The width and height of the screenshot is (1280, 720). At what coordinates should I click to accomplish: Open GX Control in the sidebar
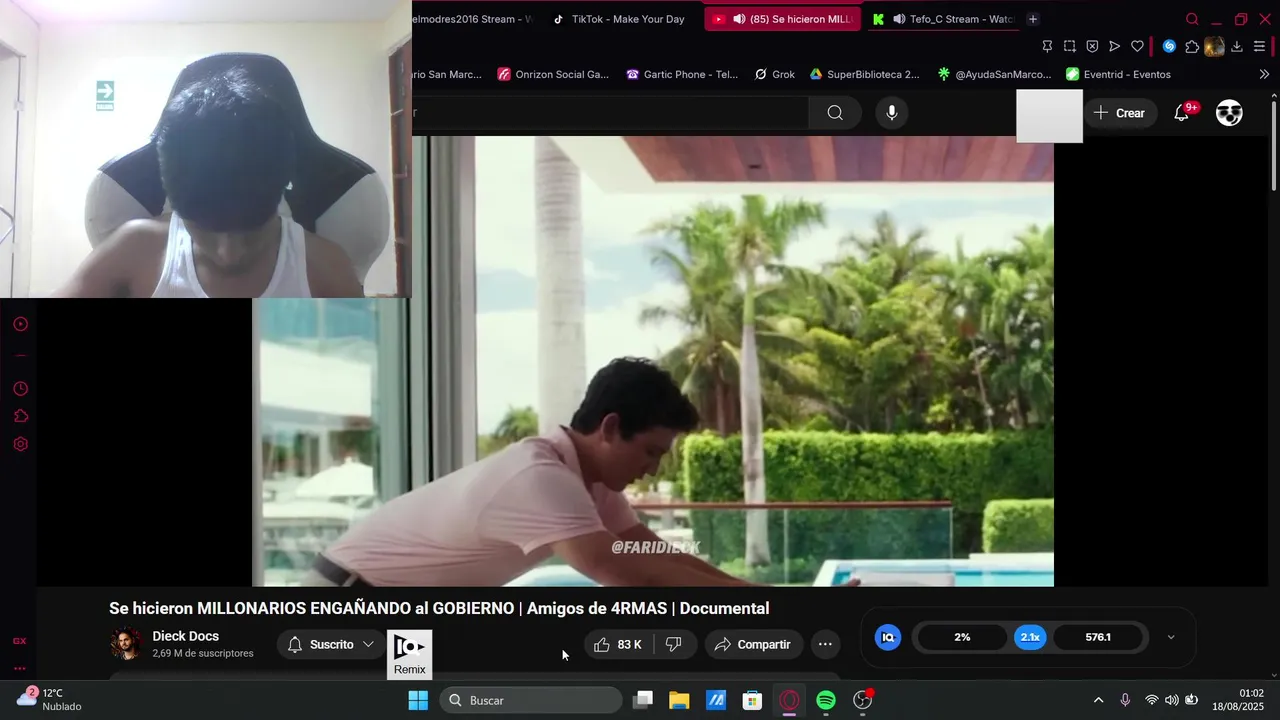(x=19, y=641)
